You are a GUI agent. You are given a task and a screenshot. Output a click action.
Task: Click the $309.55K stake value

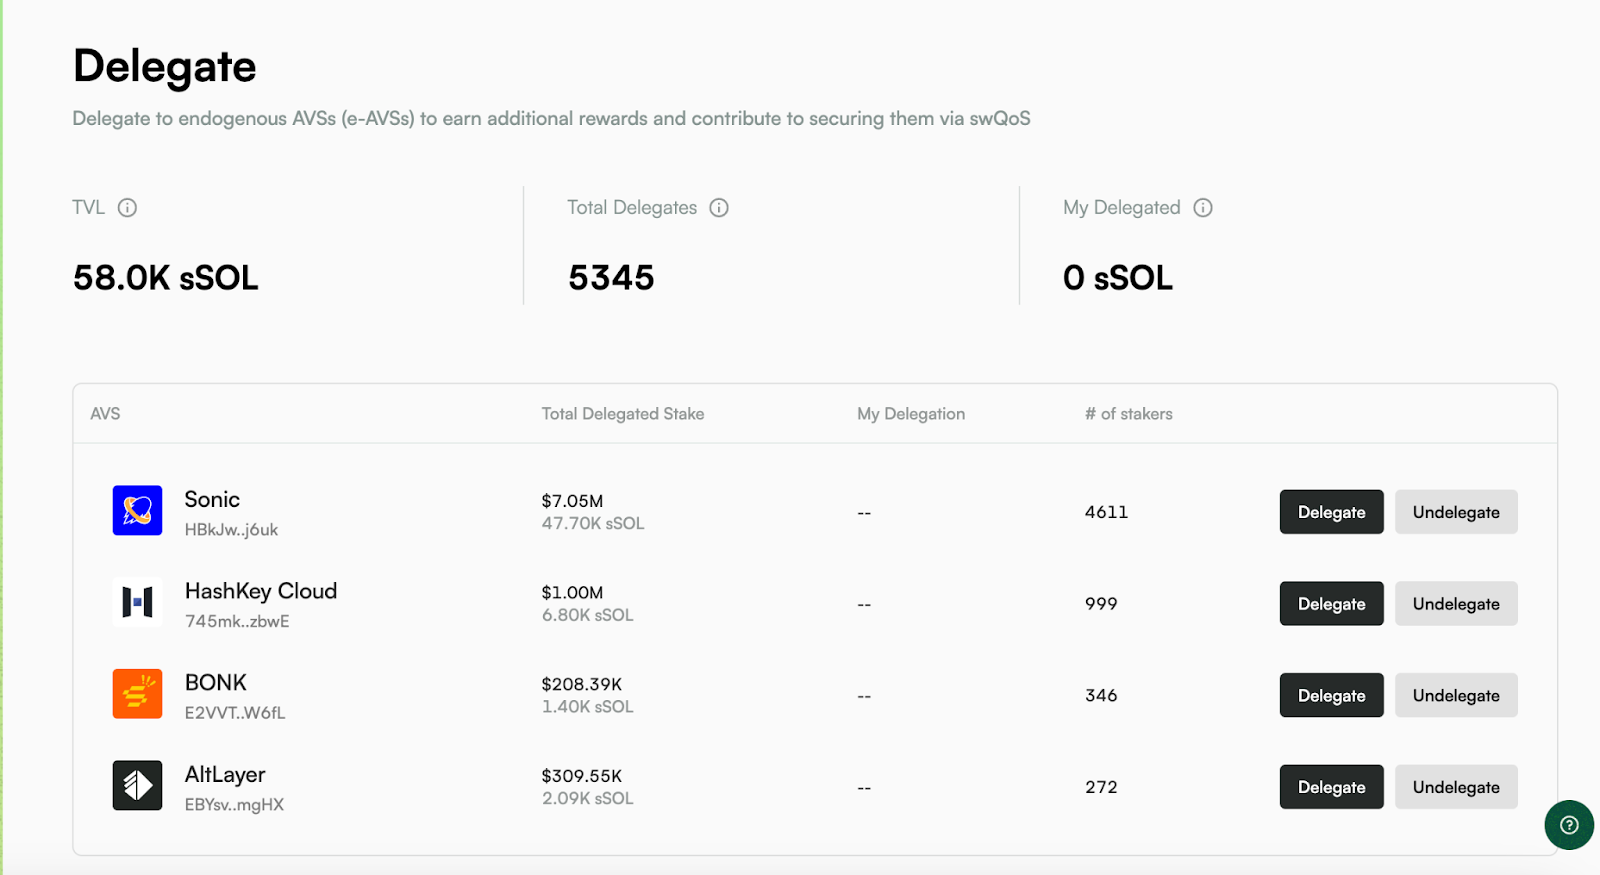[x=582, y=776]
